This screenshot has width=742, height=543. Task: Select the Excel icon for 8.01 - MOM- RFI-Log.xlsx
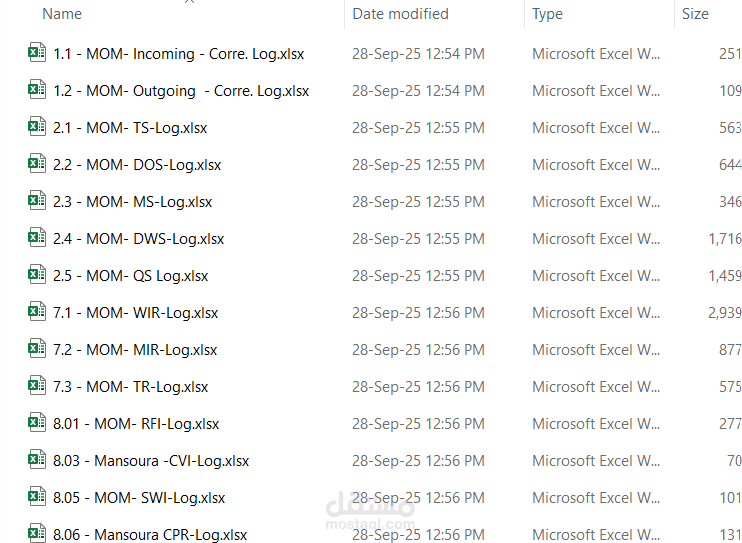[37, 422]
